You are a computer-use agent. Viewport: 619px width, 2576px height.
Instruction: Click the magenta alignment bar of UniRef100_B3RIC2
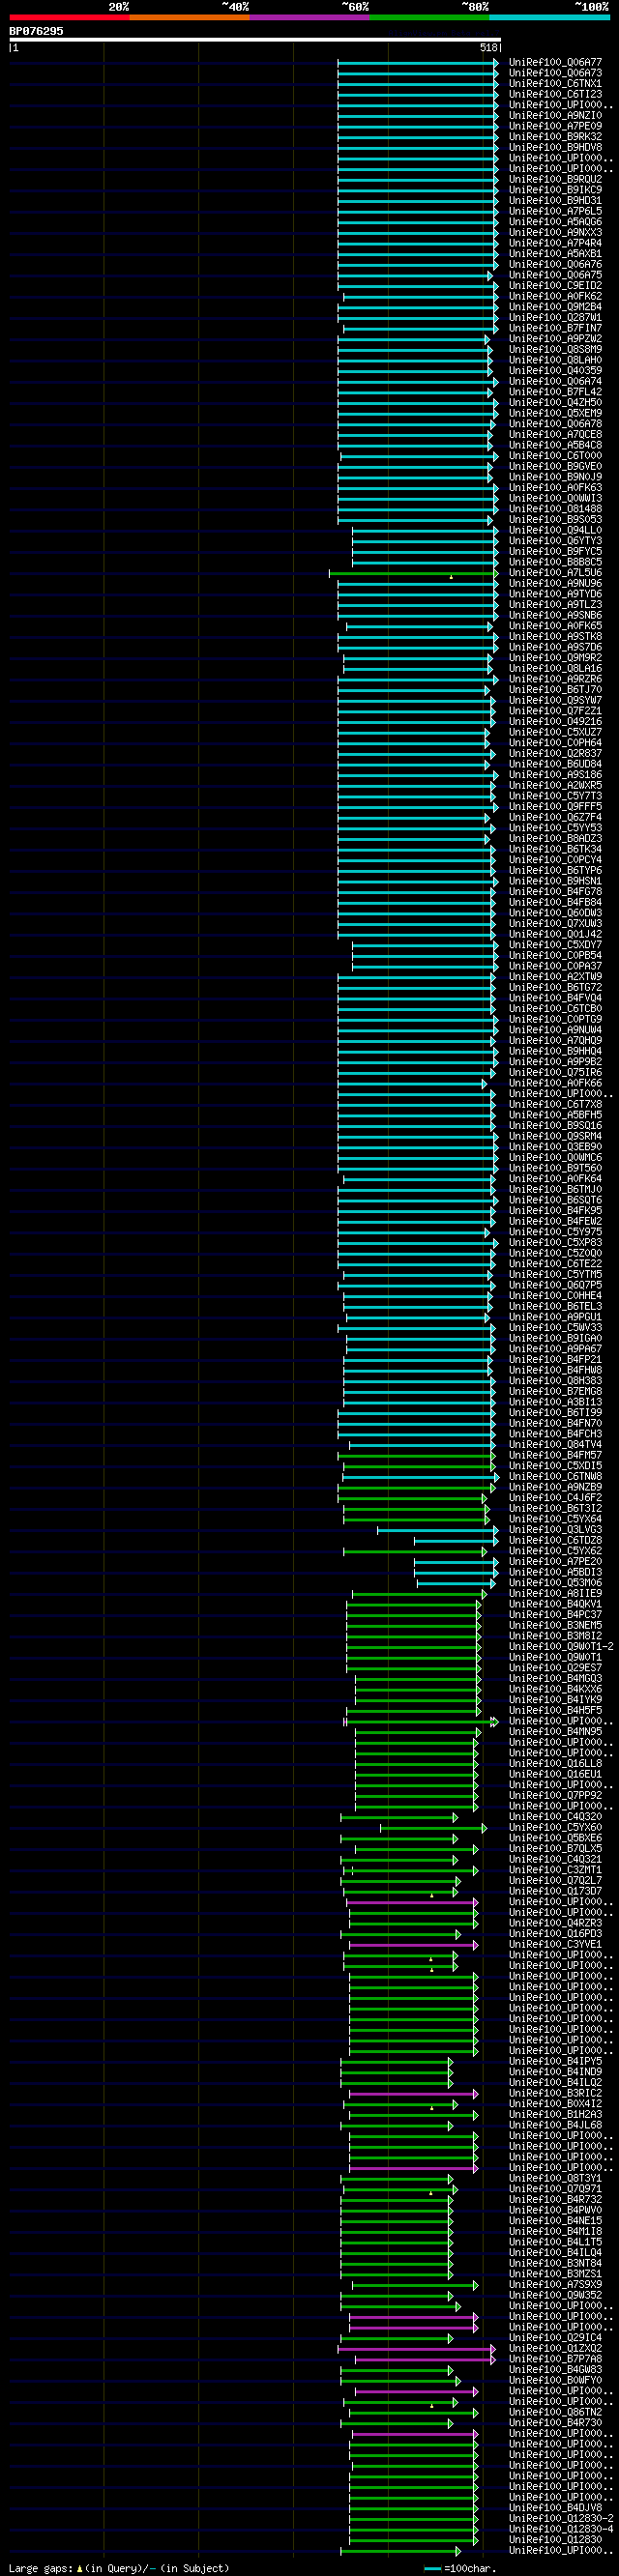413,2093
